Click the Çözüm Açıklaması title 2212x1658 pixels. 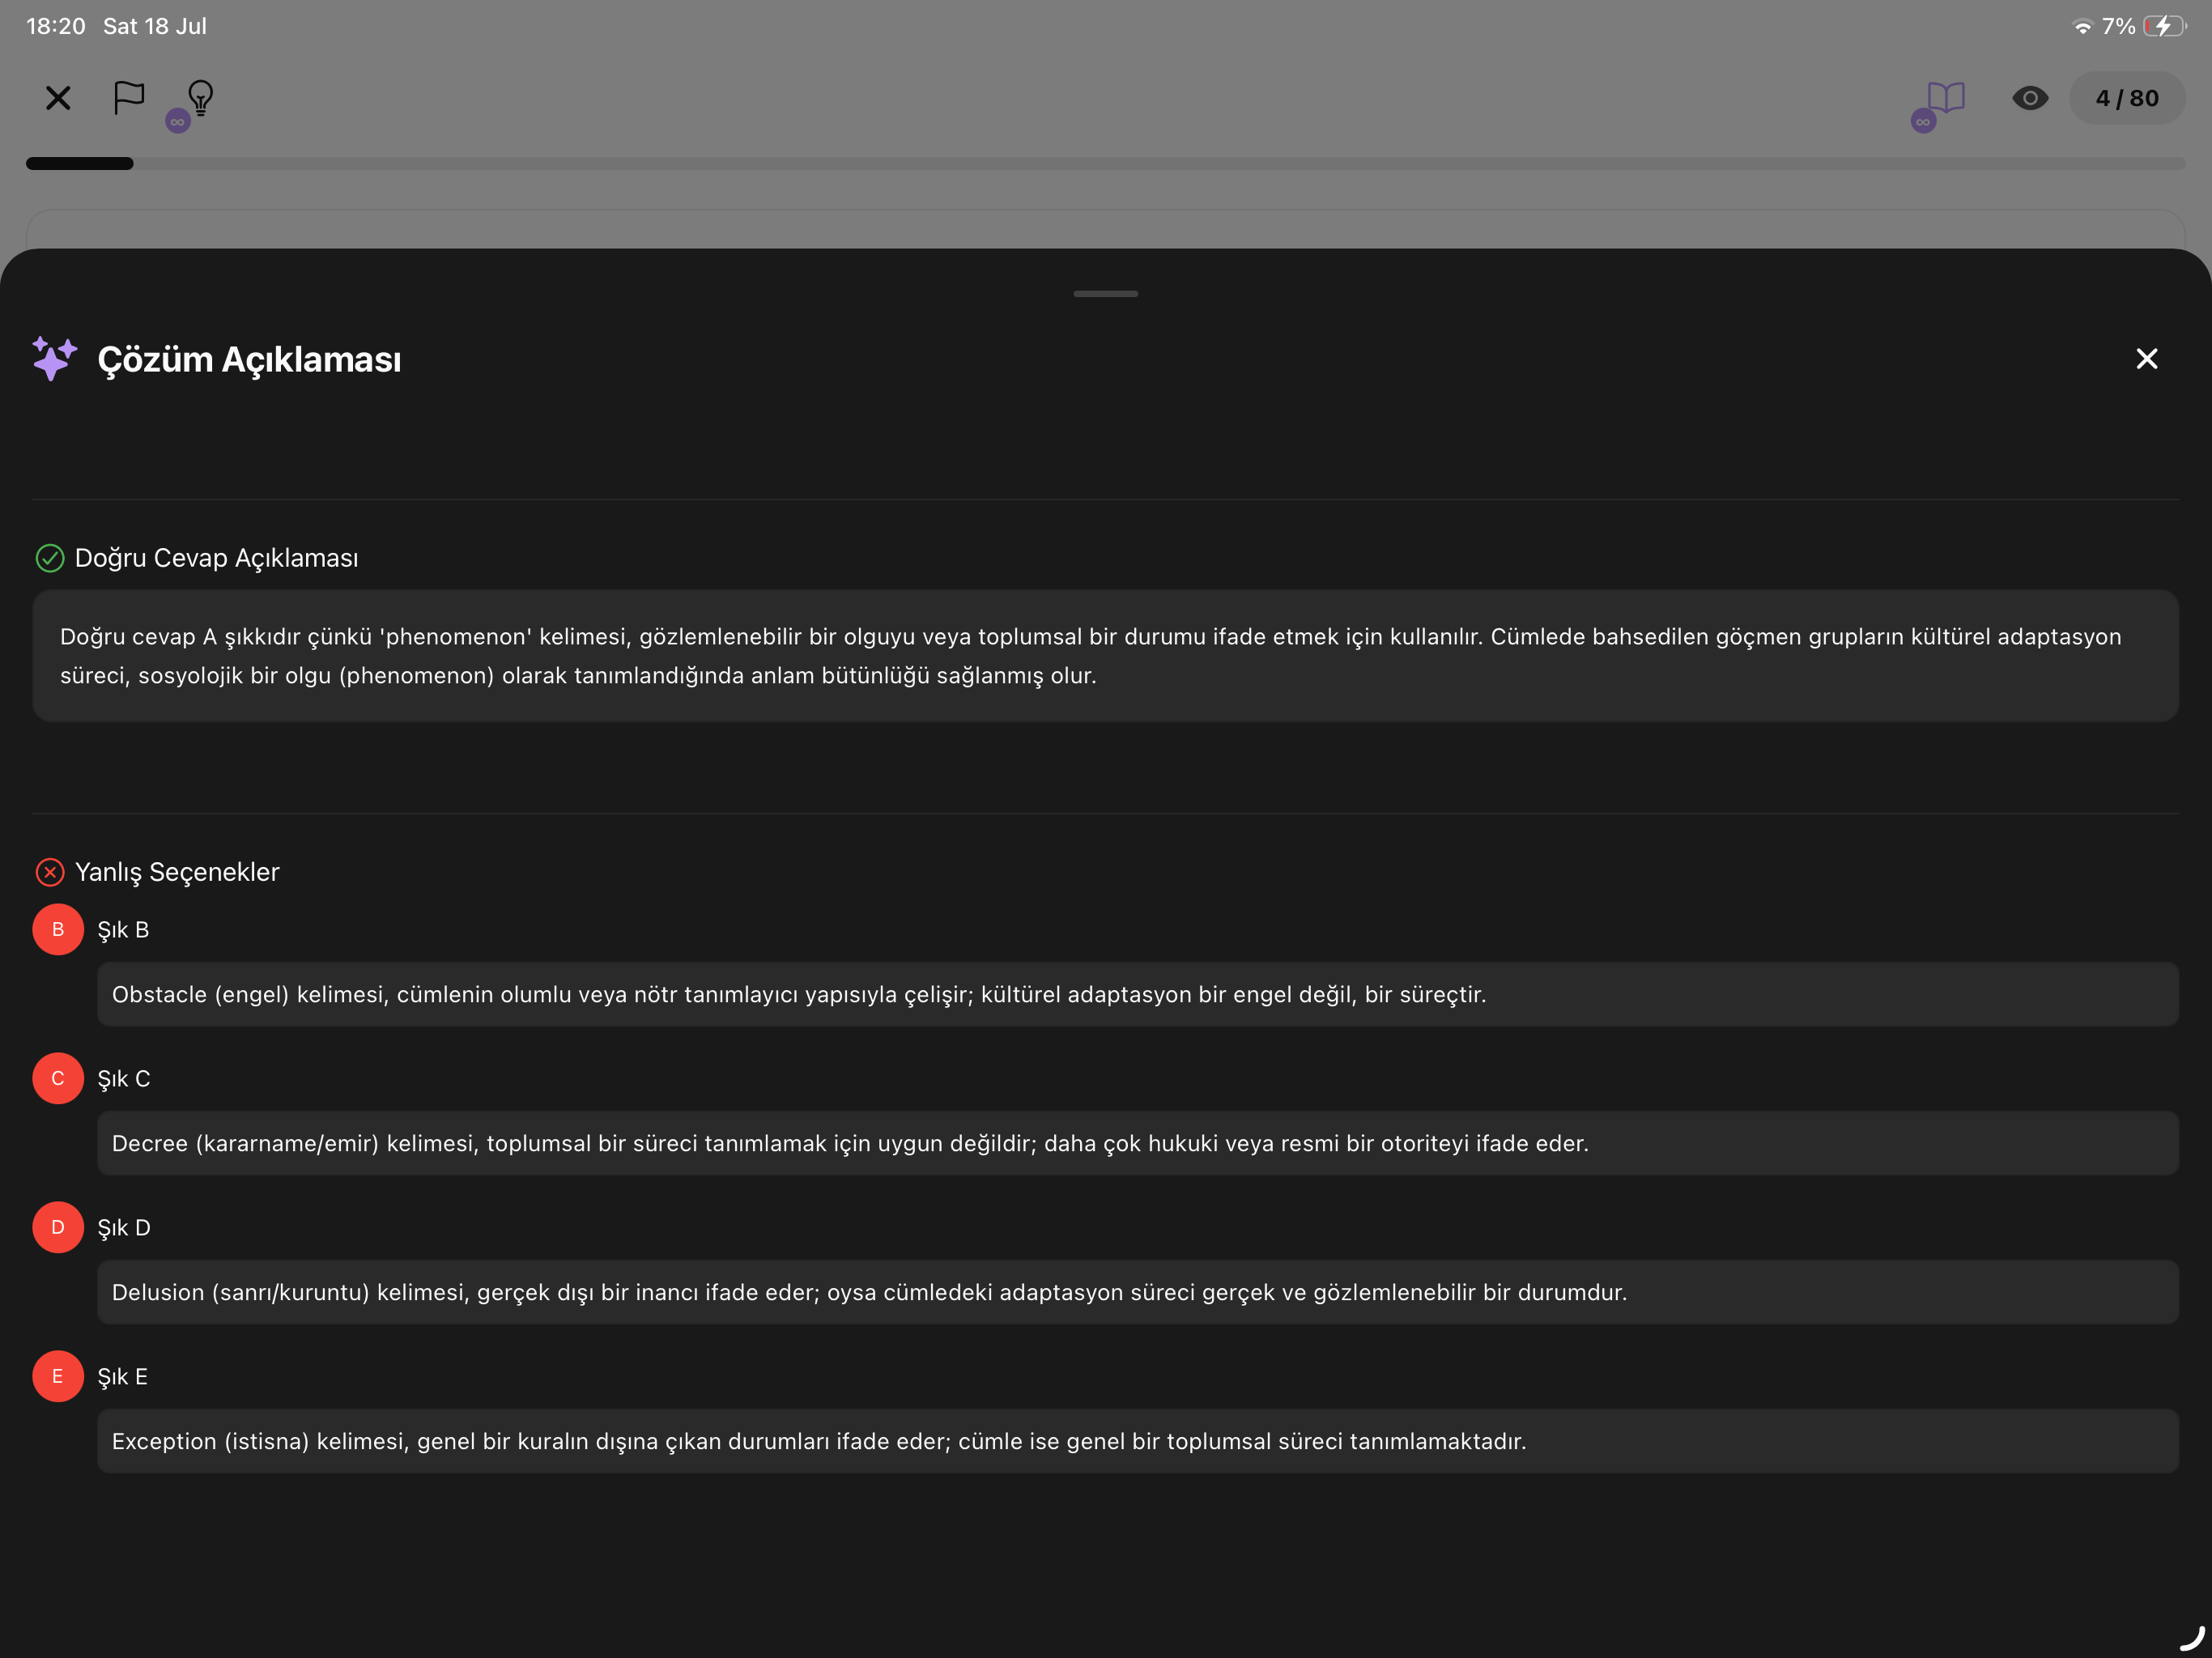coord(249,360)
